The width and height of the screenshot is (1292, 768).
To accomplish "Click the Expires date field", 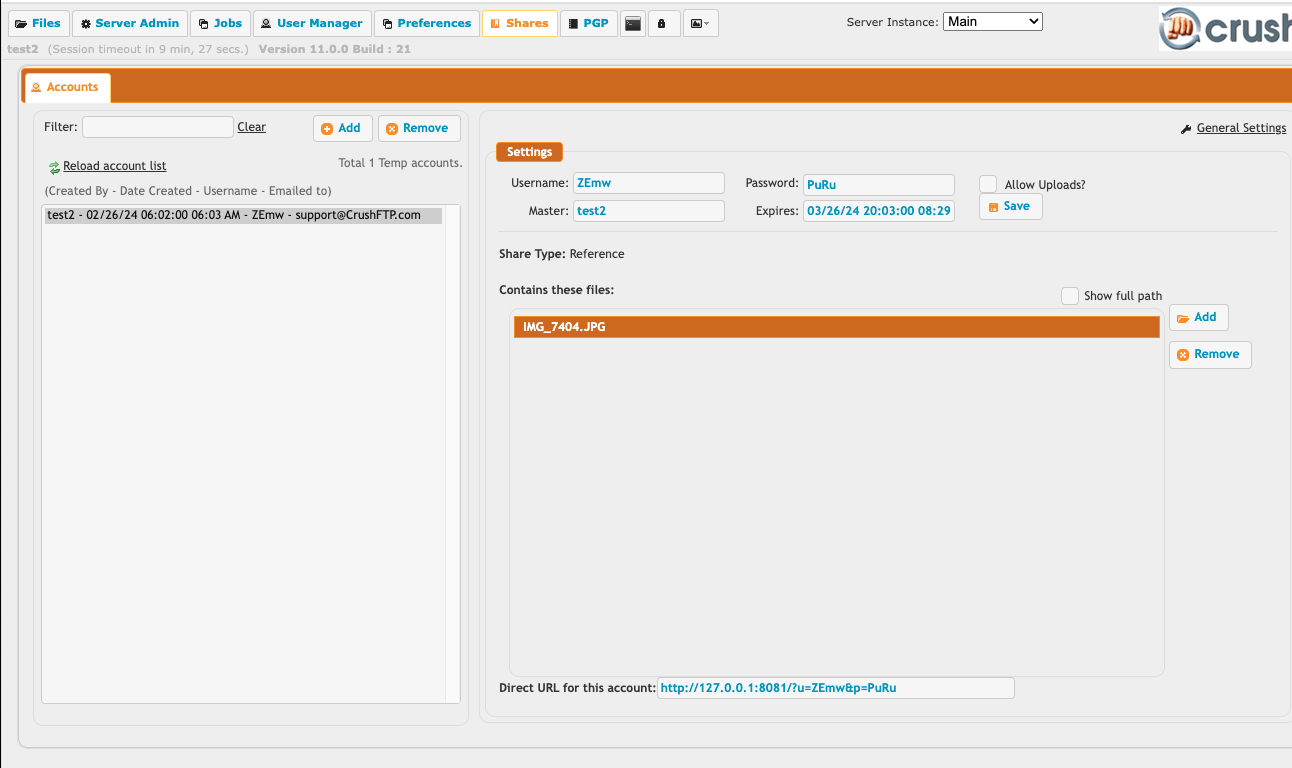I will pyautogui.click(x=878, y=210).
